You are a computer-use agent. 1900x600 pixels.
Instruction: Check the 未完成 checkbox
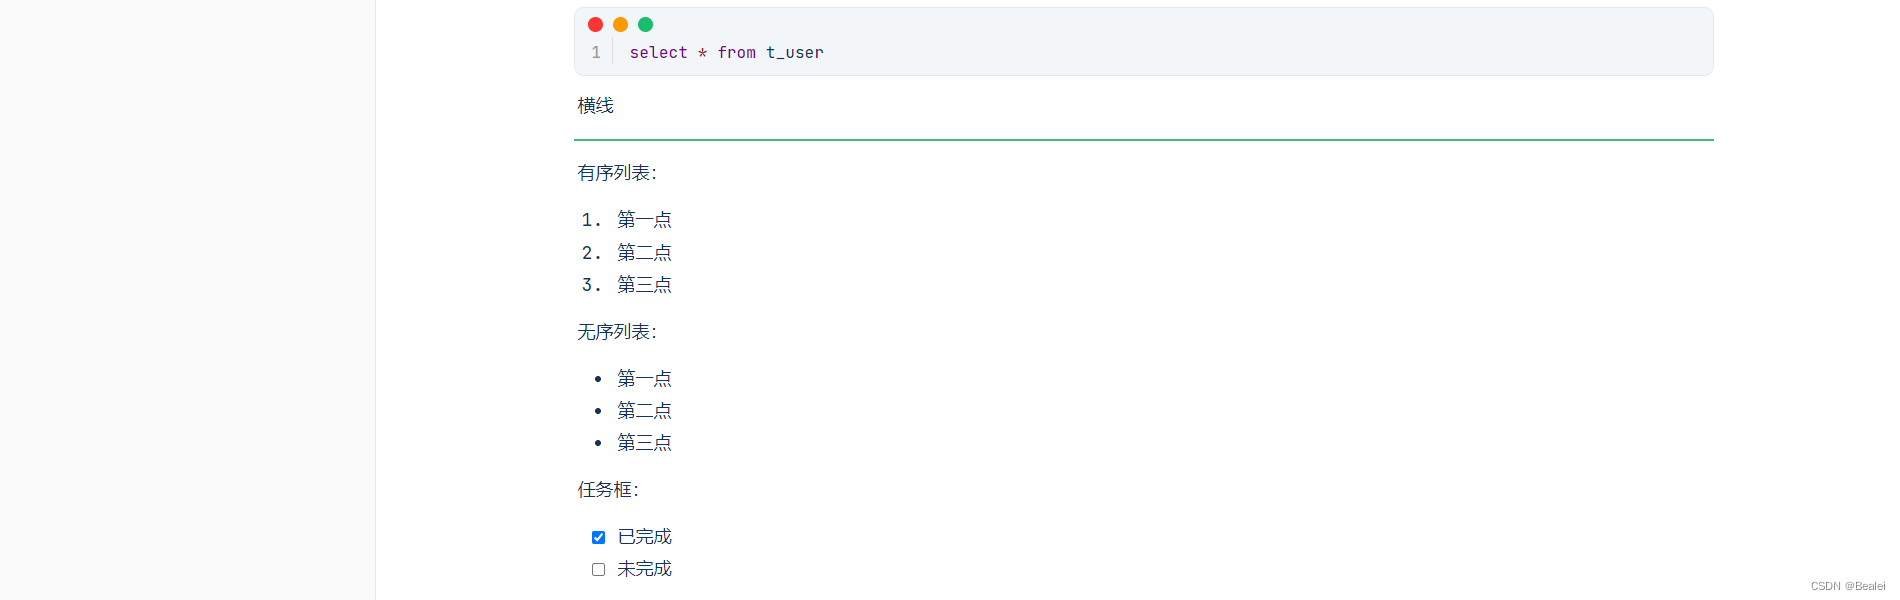coord(598,569)
